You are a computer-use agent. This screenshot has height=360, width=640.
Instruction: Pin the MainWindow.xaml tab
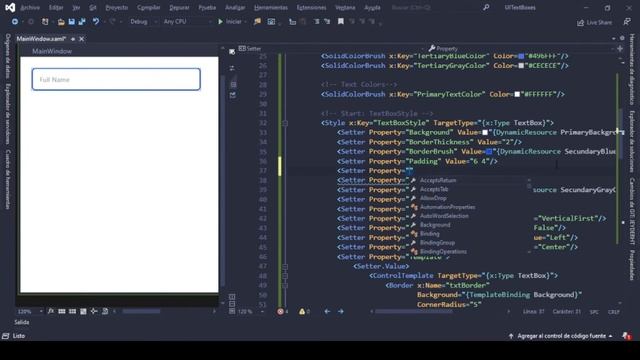73,39
